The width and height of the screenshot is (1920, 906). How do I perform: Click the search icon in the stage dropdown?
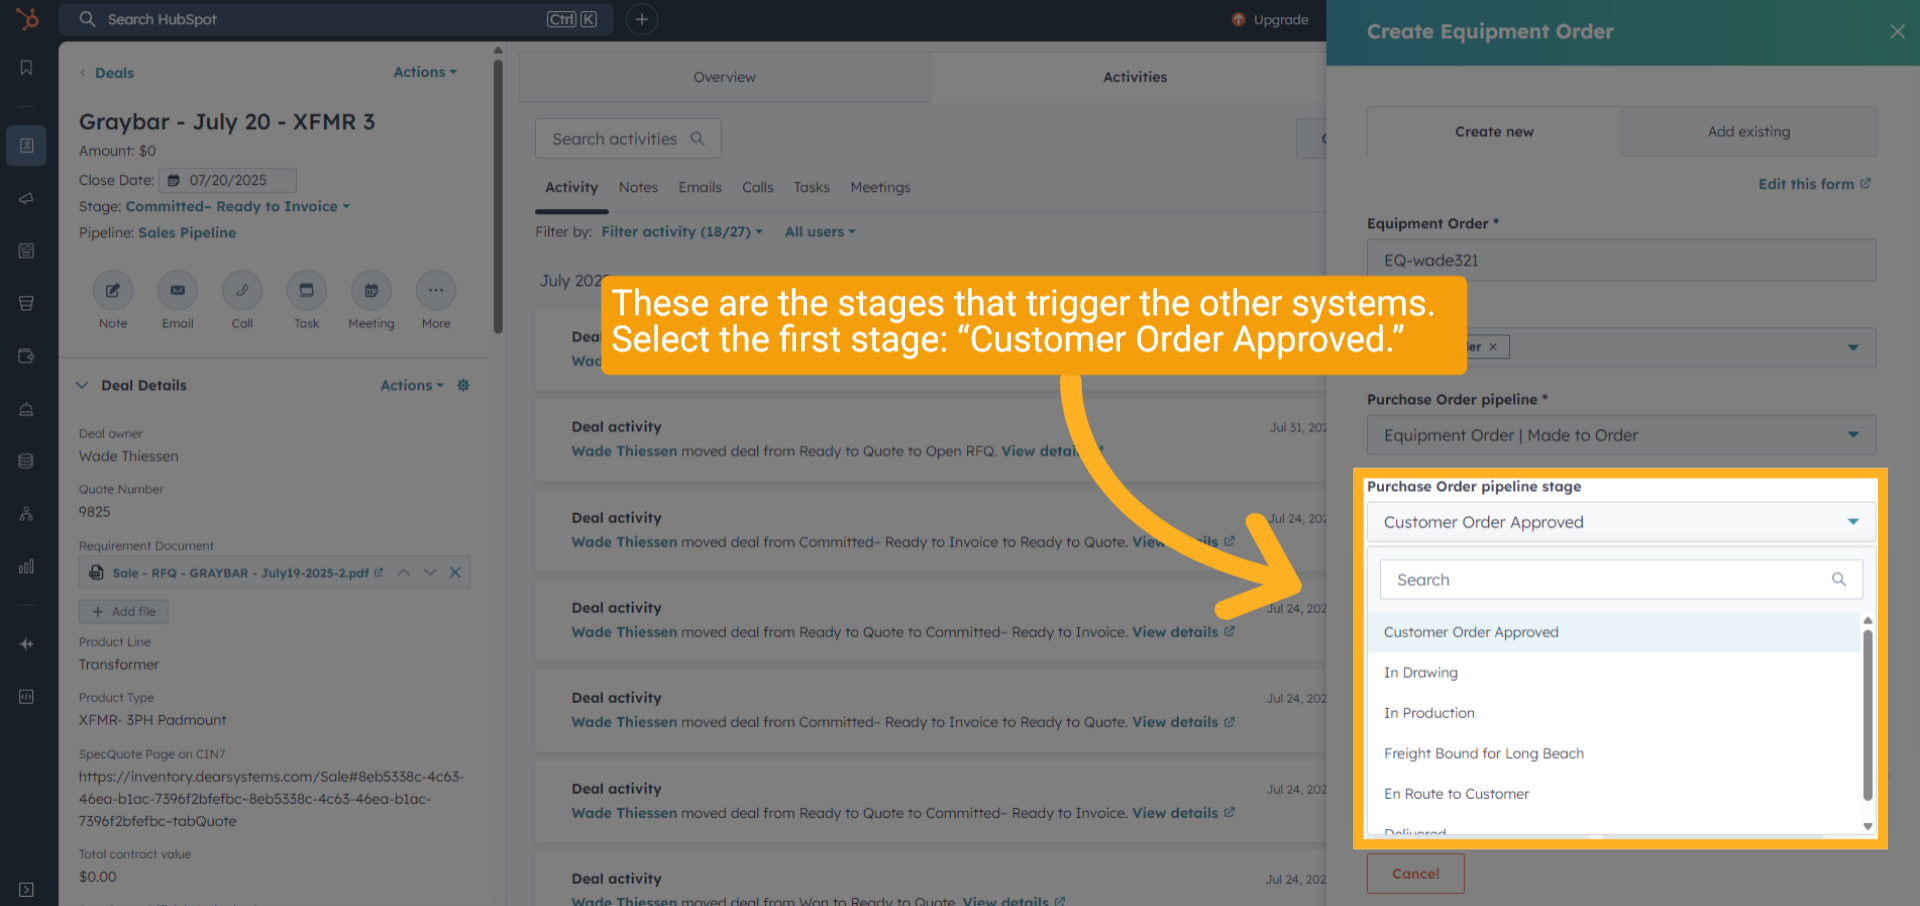(1838, 579)
